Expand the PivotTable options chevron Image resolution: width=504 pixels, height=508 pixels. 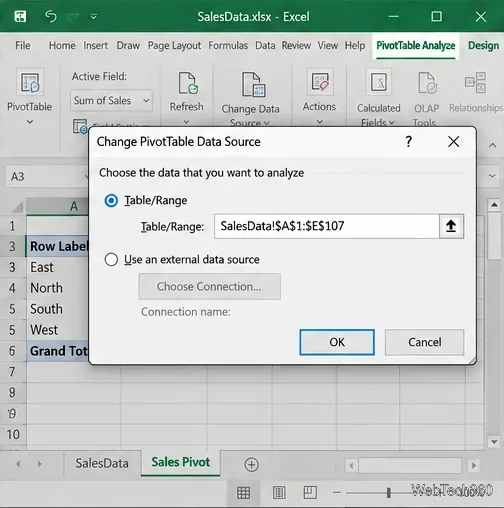(30, 122)
